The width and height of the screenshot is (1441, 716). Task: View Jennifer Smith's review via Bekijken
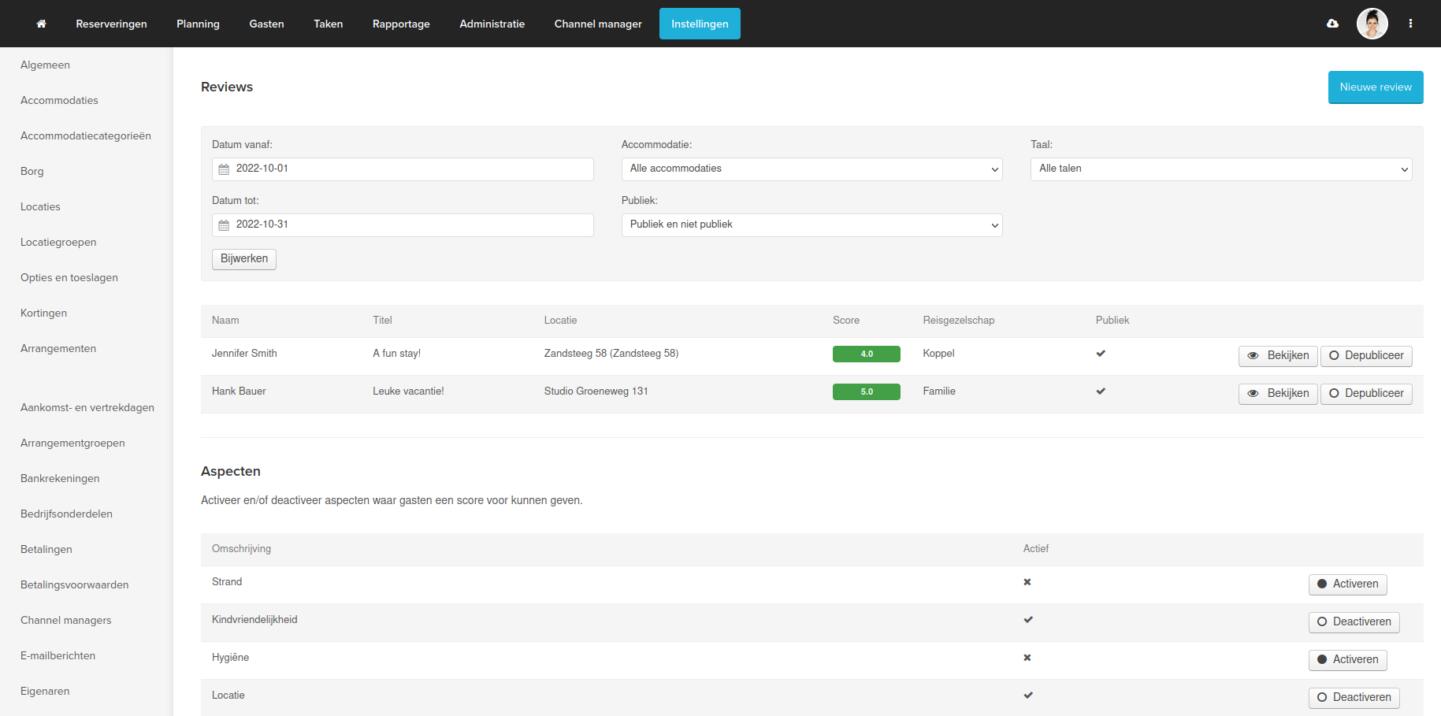tap(1277, 356)
